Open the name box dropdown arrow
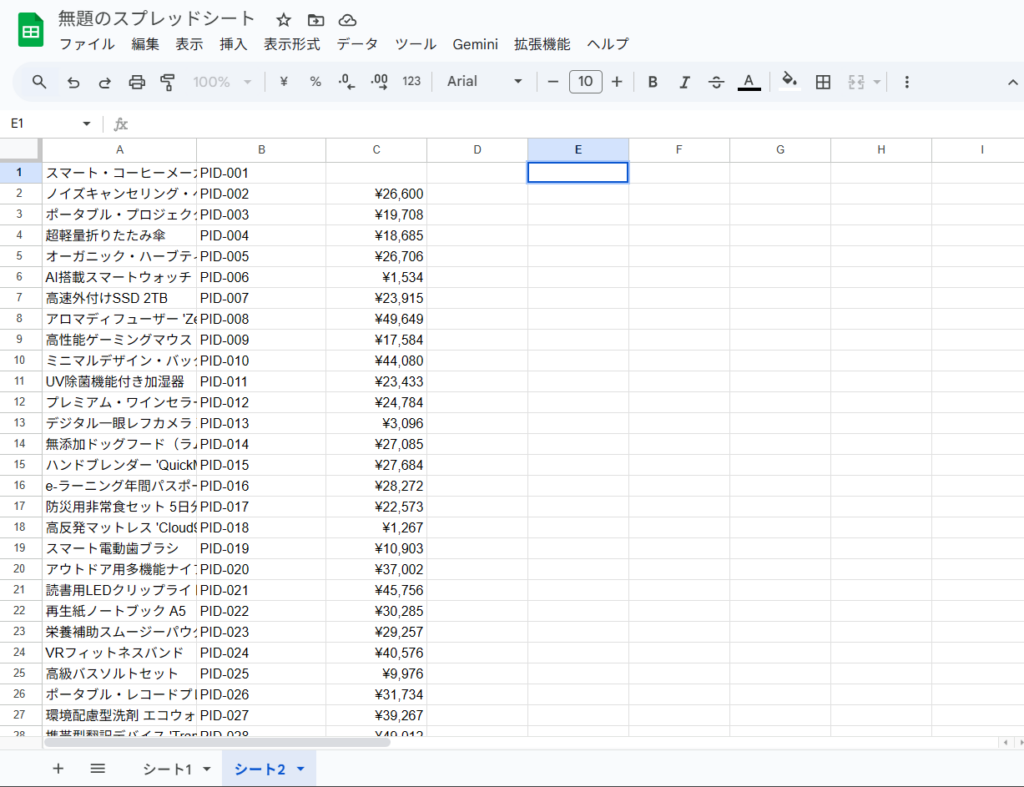The width and height of the screenshot is (1024, 787). click(86, 124)
